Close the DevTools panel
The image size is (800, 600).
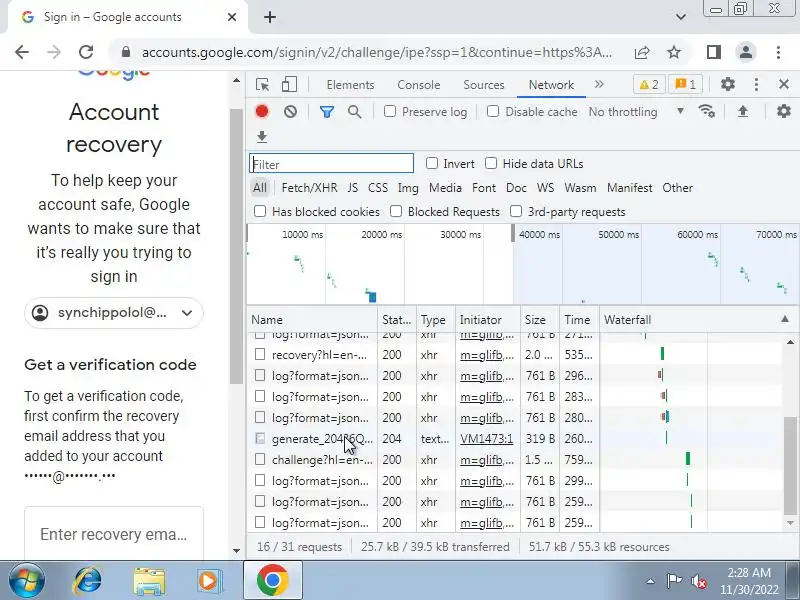pyautogui.click(x=784, y=84)
